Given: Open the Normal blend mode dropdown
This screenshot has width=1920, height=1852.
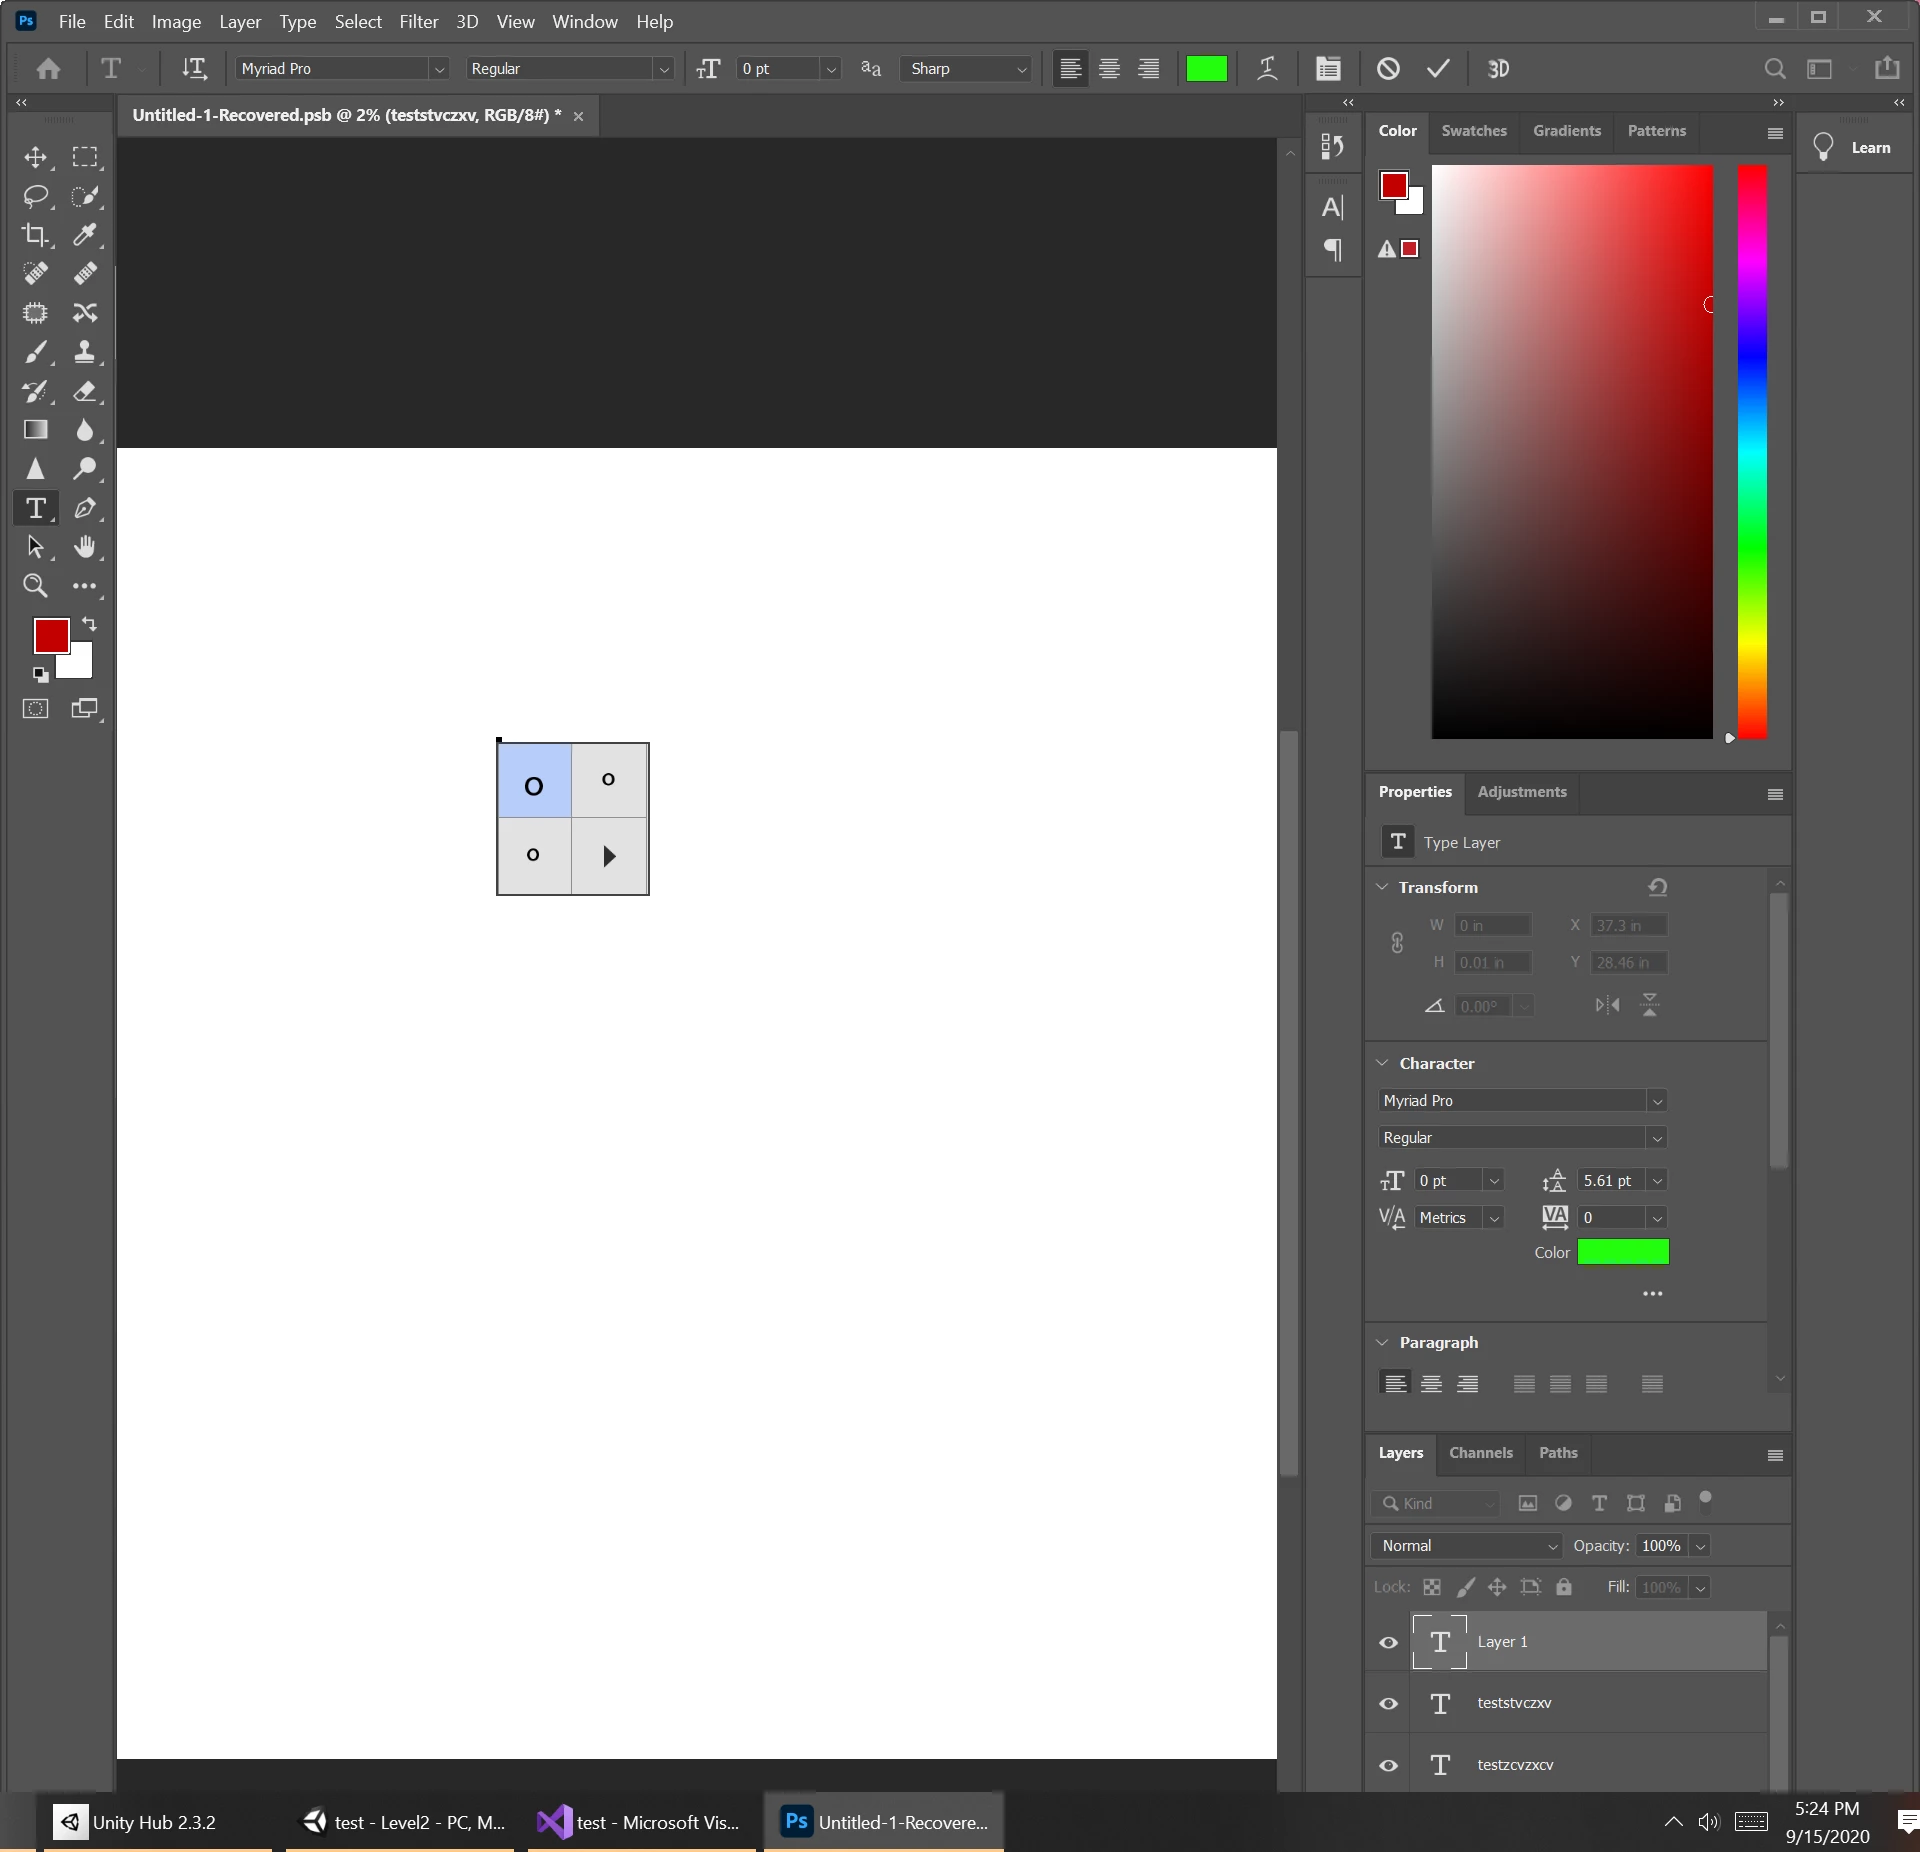Looking at the screenshot, I should pyautogui.click(x=1466, y=1546).
